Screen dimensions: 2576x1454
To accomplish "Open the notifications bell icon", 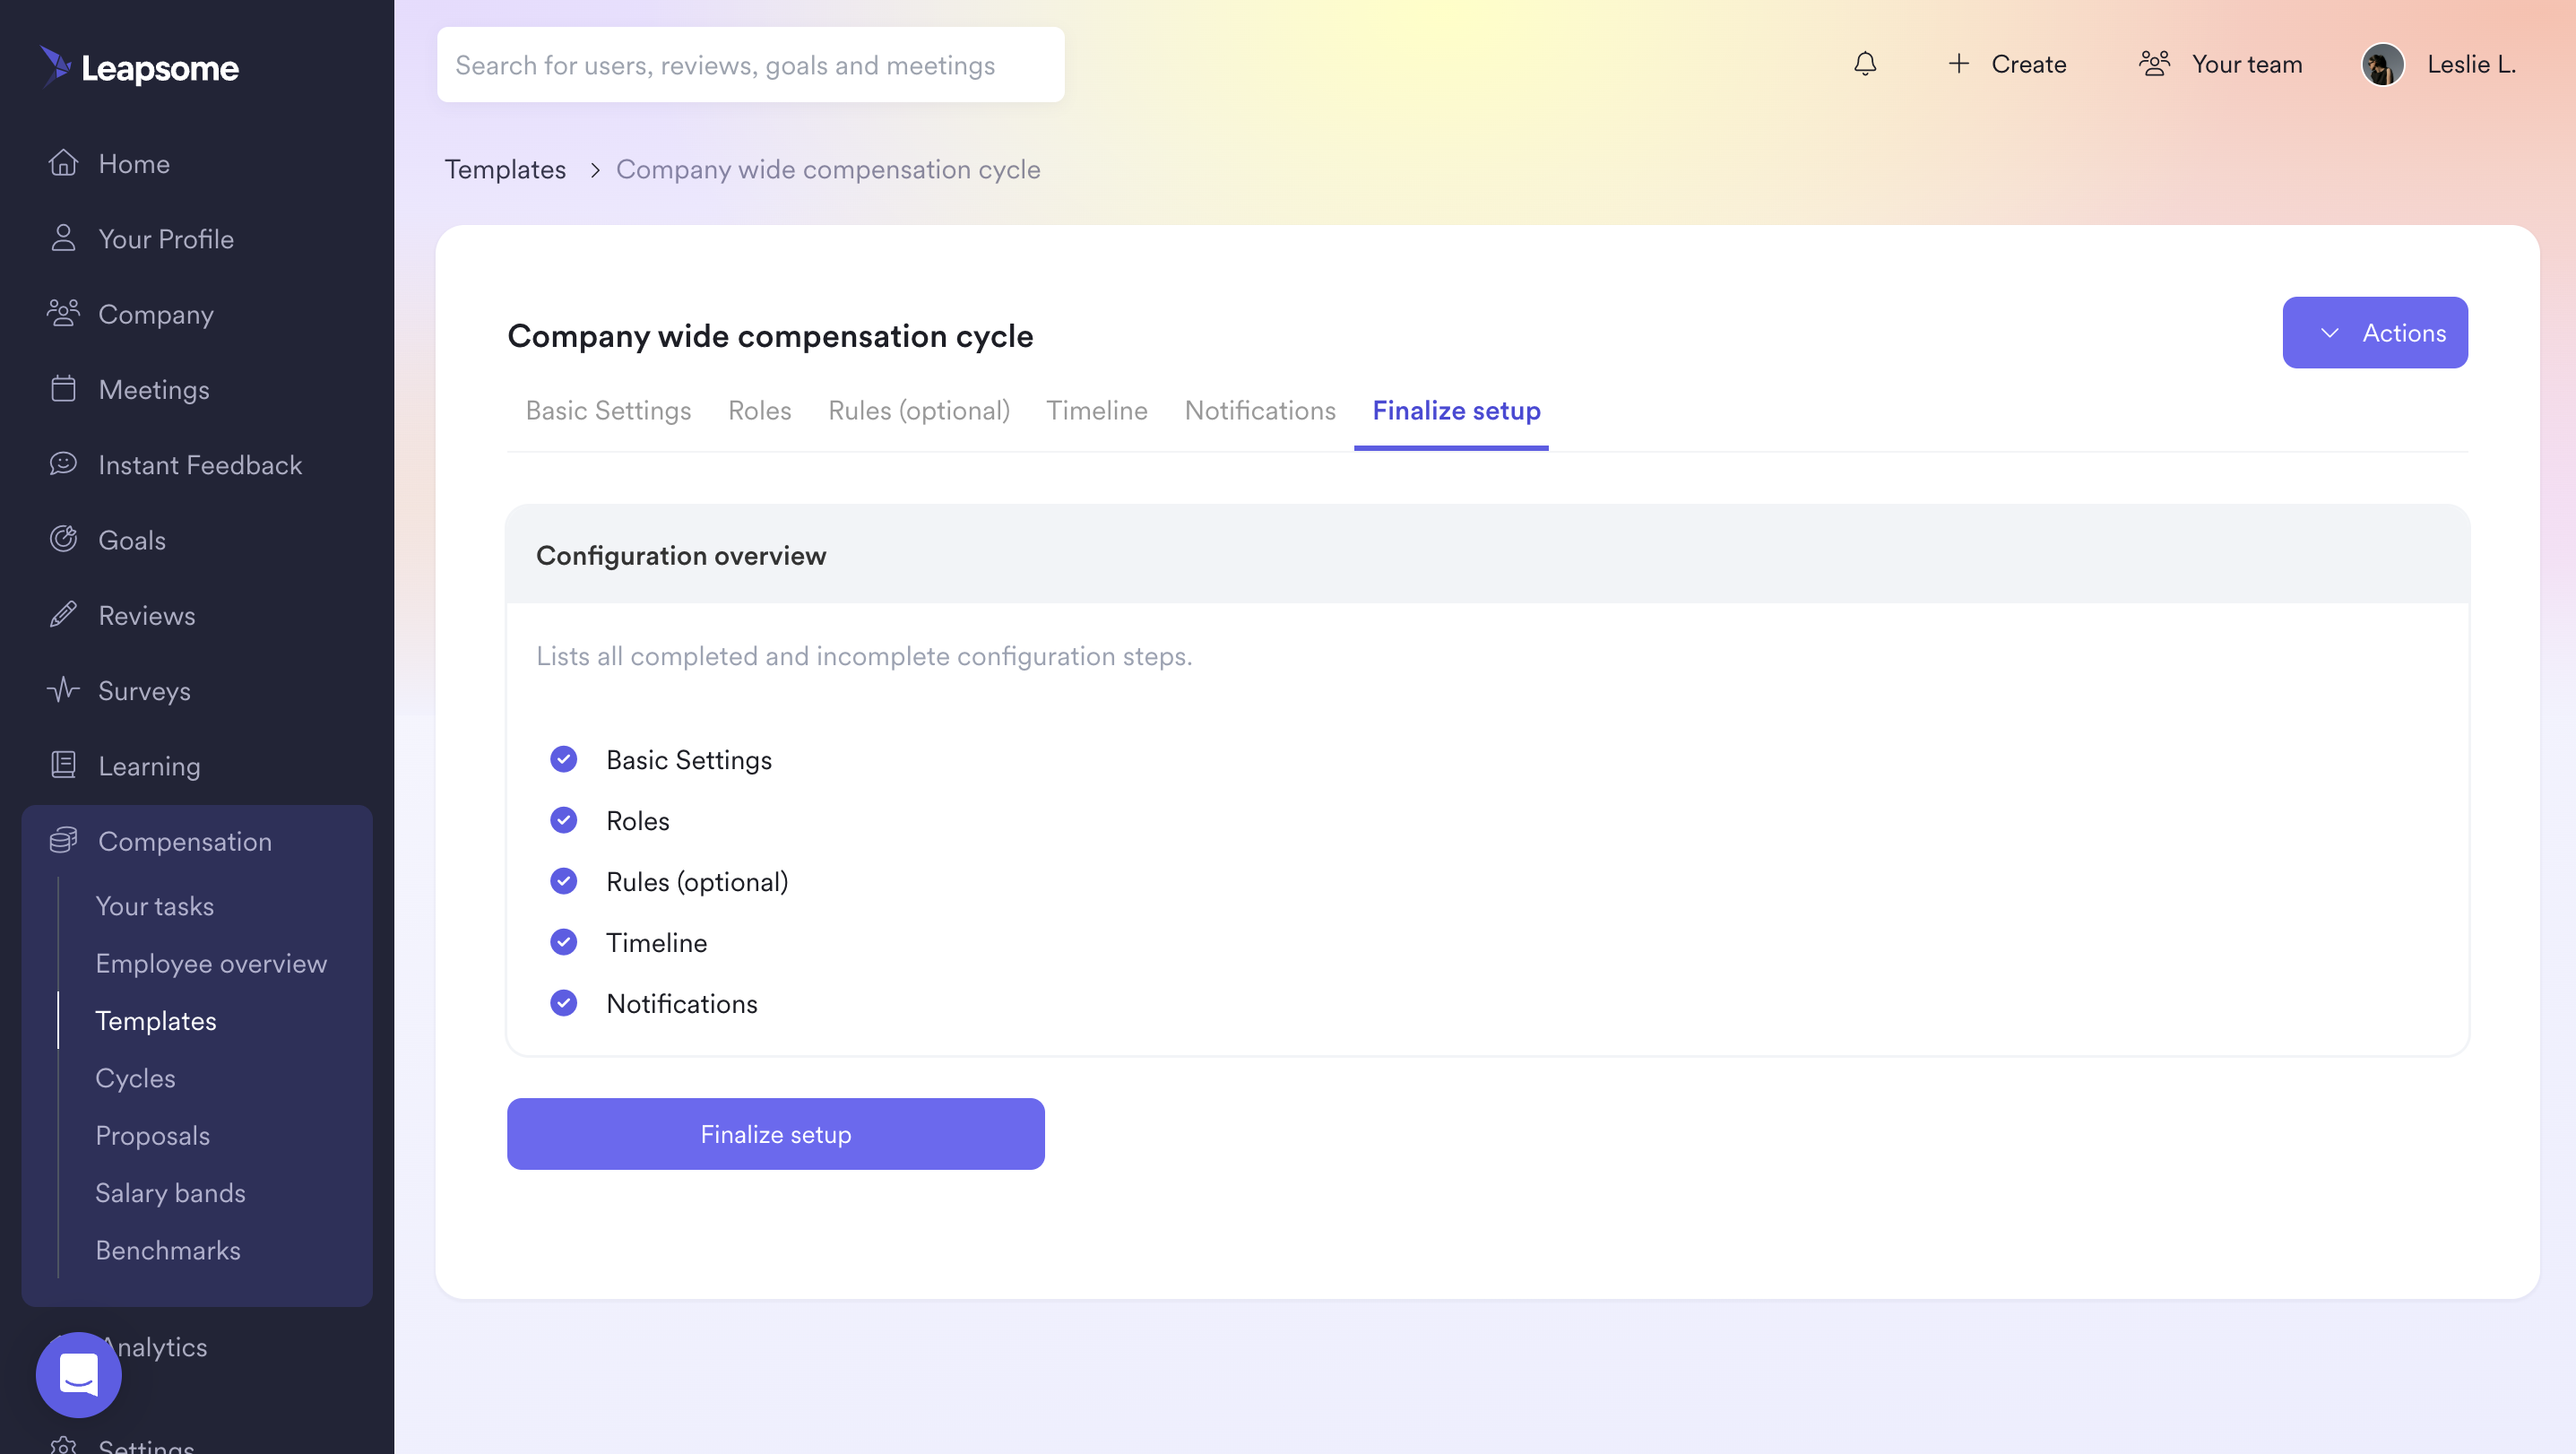I will [x=1865, y=64].
